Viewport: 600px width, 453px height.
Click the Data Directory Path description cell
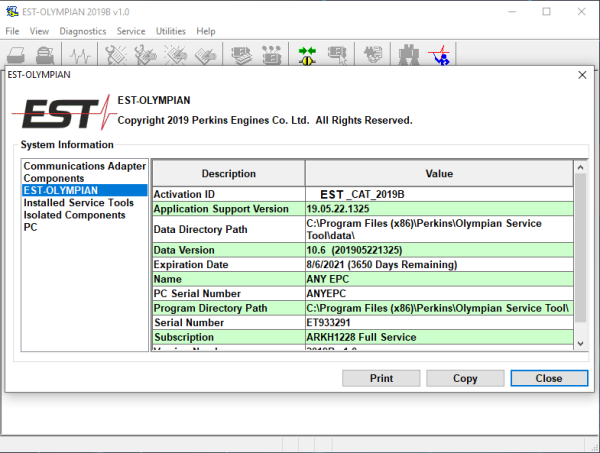pyautogui.click(x=228, y=229)
